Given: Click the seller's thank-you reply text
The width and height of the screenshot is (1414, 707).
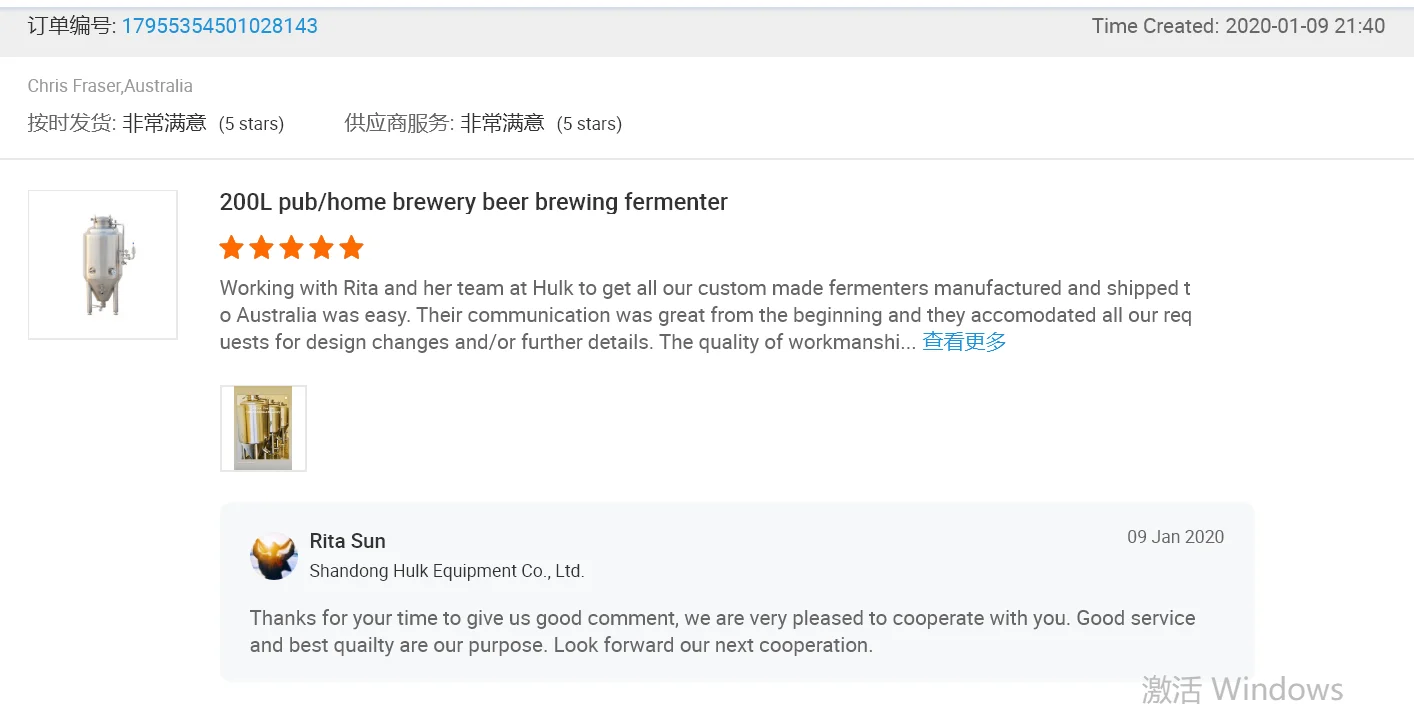Looking at the screenshot, I should pyautogui.click(x=722, y=631).
